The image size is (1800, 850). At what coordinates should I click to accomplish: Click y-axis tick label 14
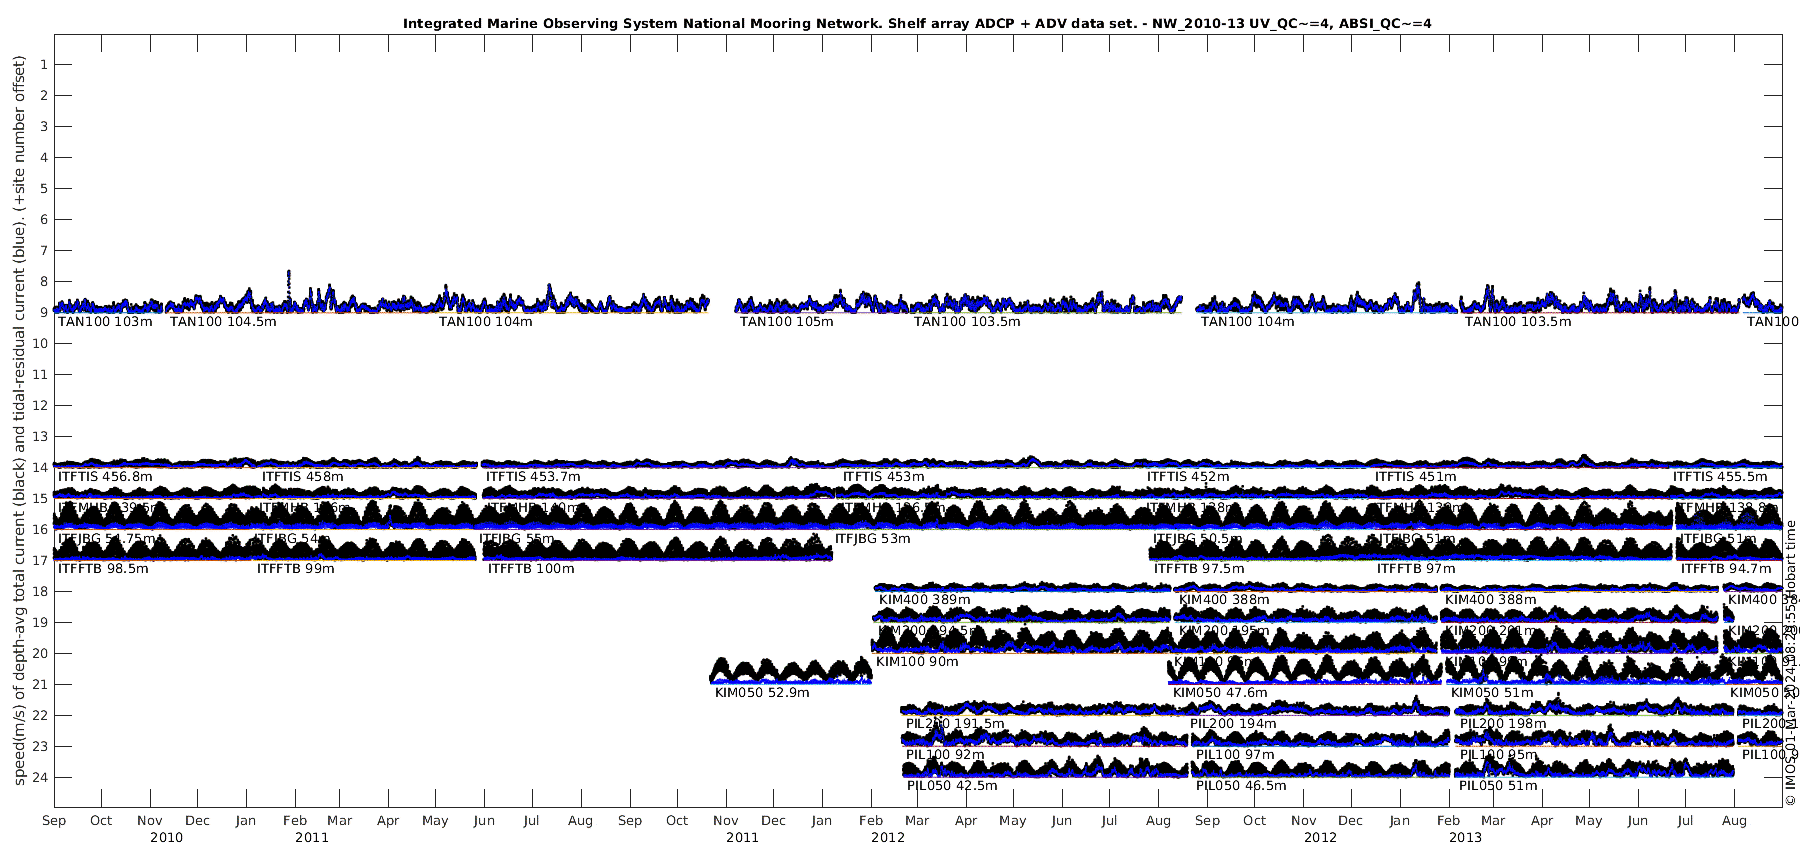click(39, 468)
